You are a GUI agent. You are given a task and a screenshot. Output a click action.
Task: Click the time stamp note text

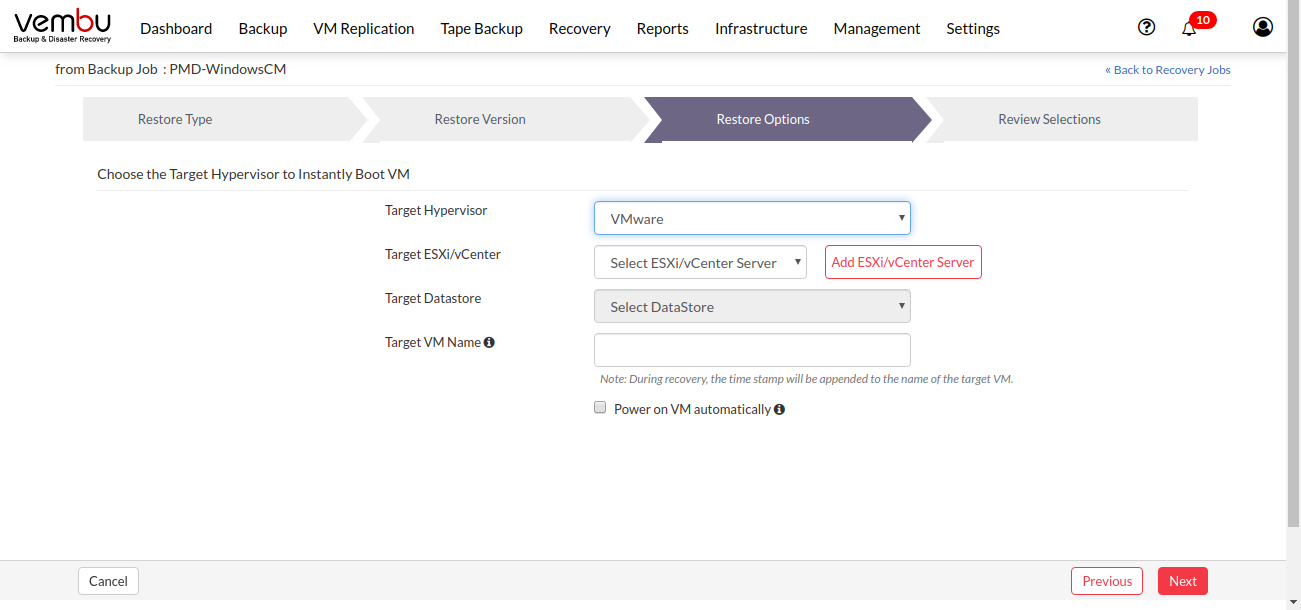[x=806, y=379]
